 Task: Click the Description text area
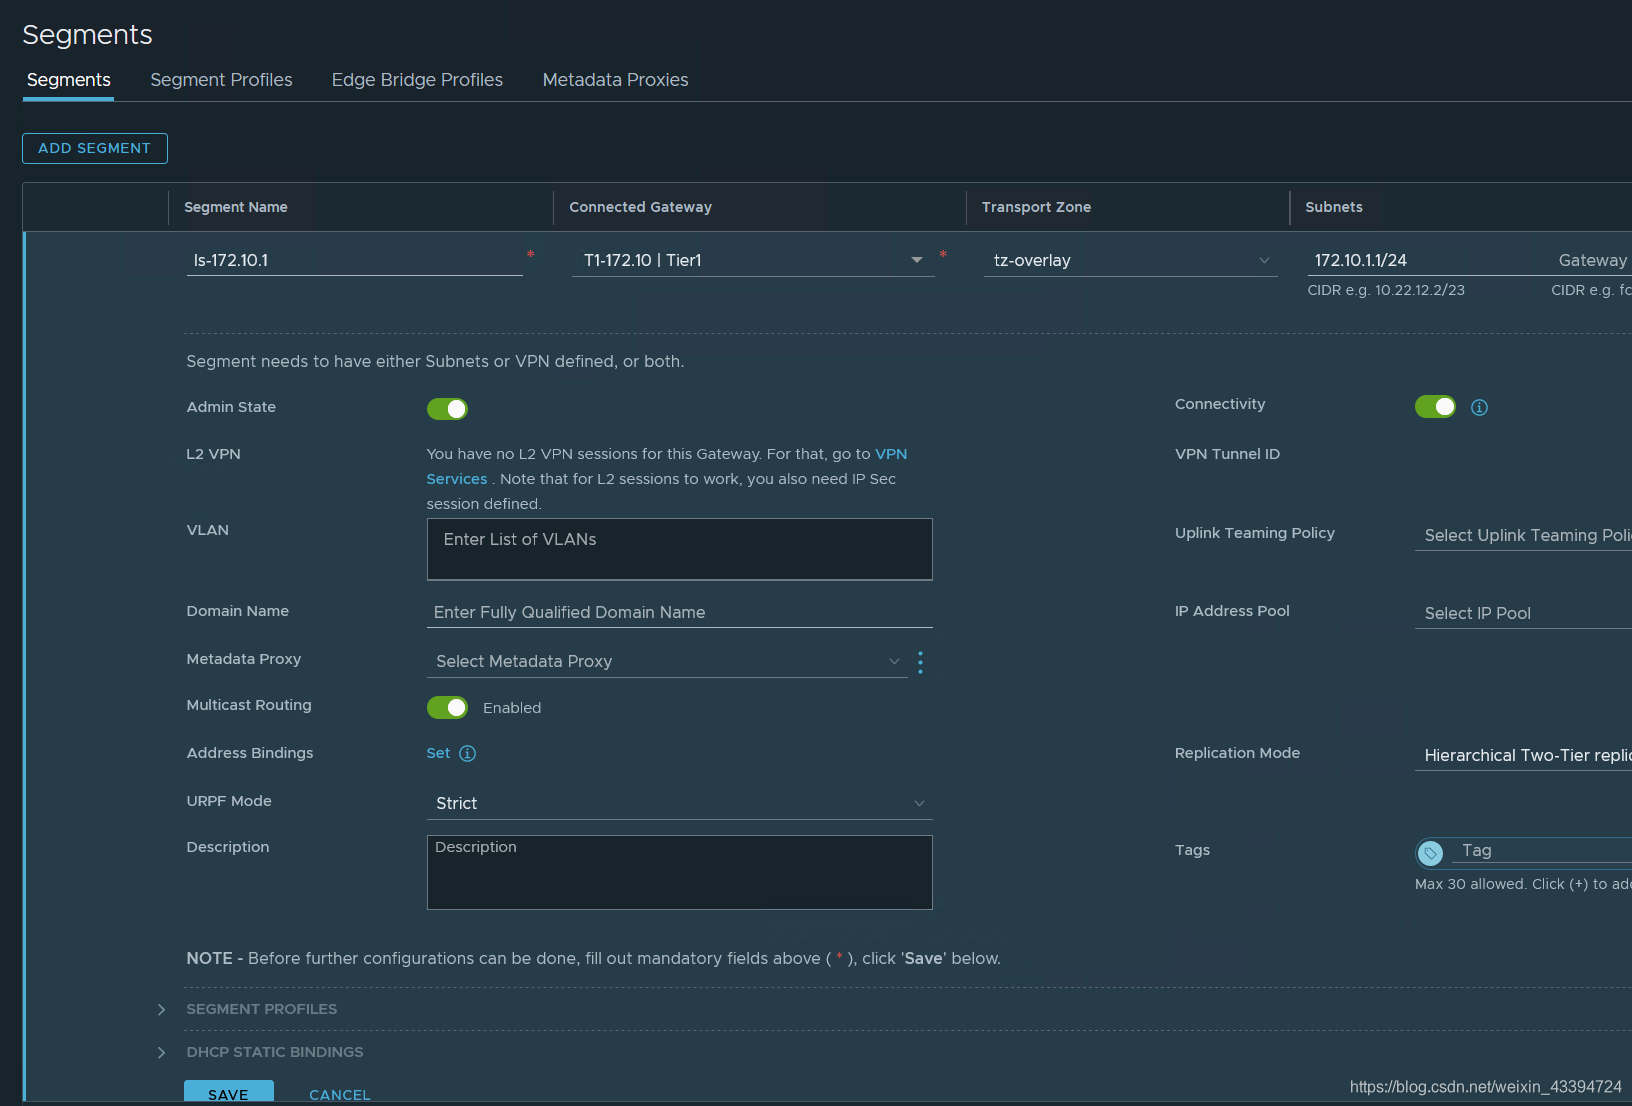[679, 872]
